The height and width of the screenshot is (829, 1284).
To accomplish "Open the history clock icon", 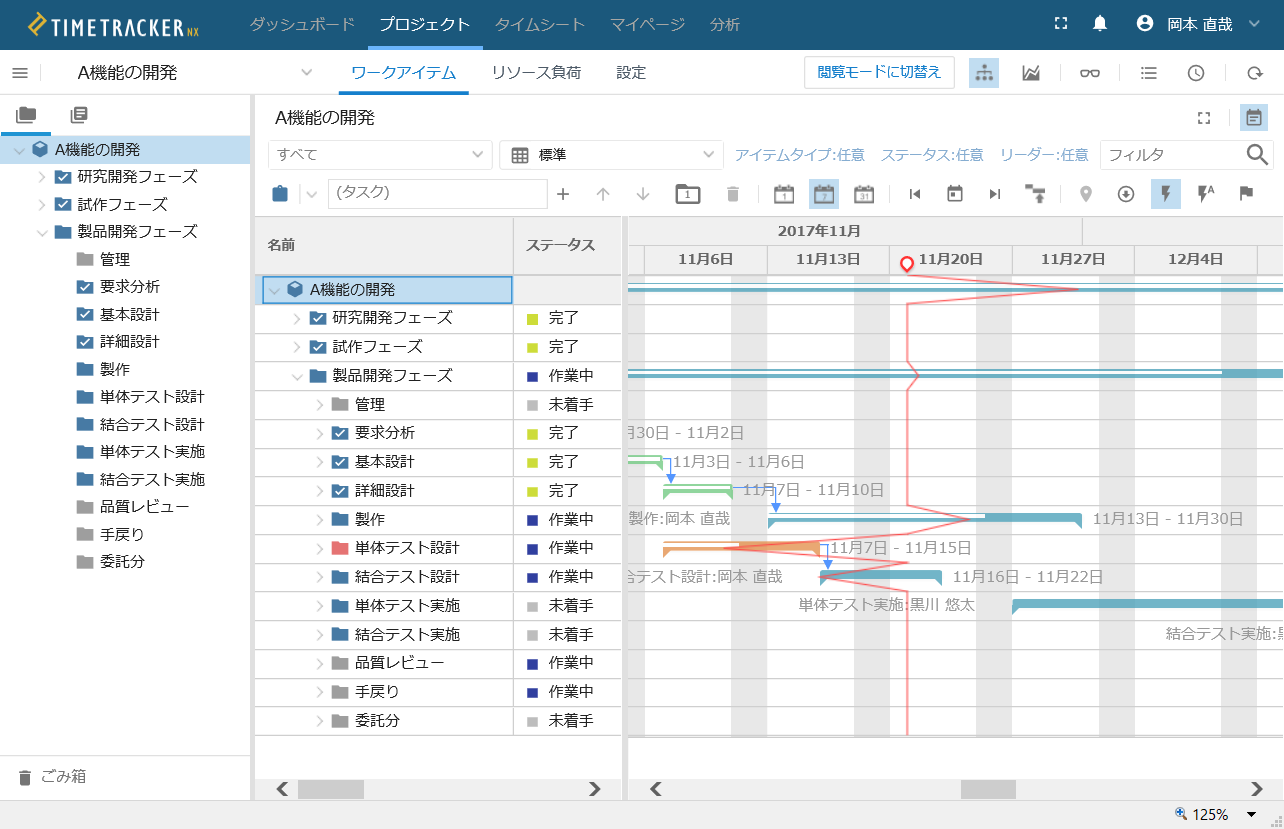I will click(x=1196, y=73).
